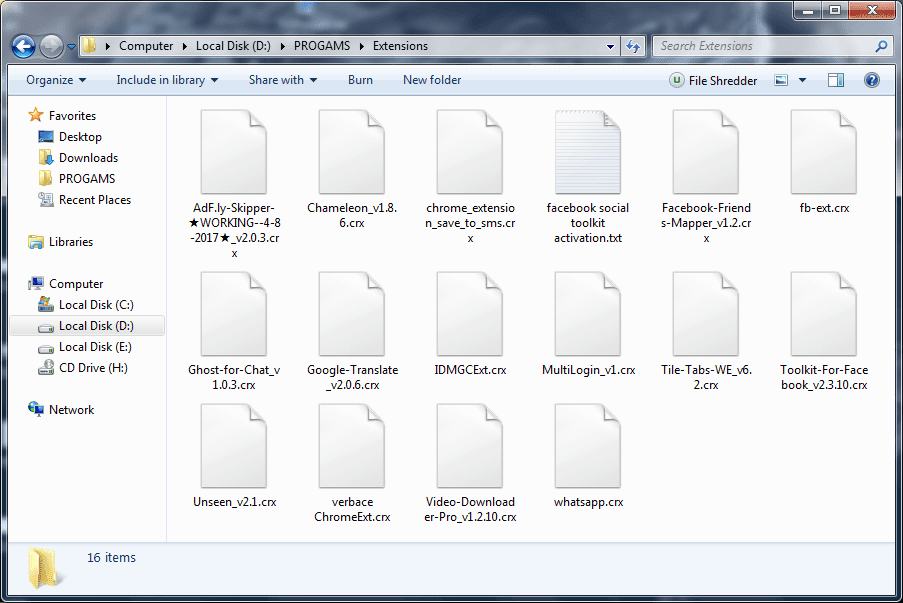
Task: Open Downloads in Favorites
Action: point(88,158)
